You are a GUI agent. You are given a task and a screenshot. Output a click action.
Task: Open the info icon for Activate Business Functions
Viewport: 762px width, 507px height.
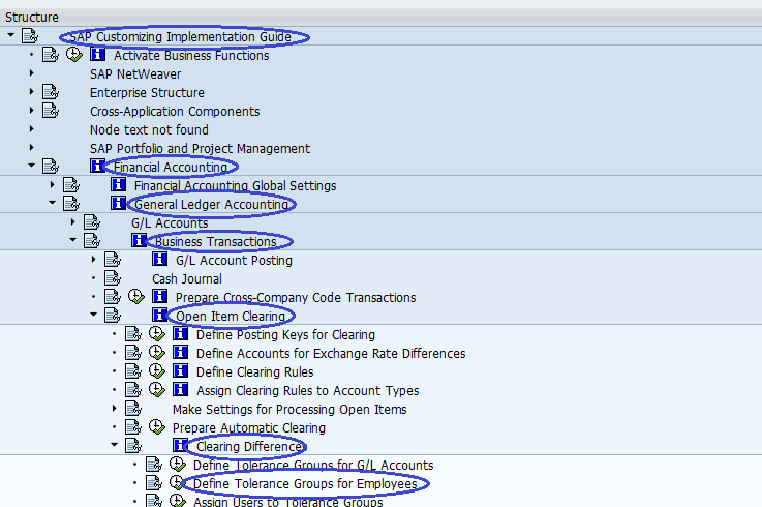(x=98, y=54)
